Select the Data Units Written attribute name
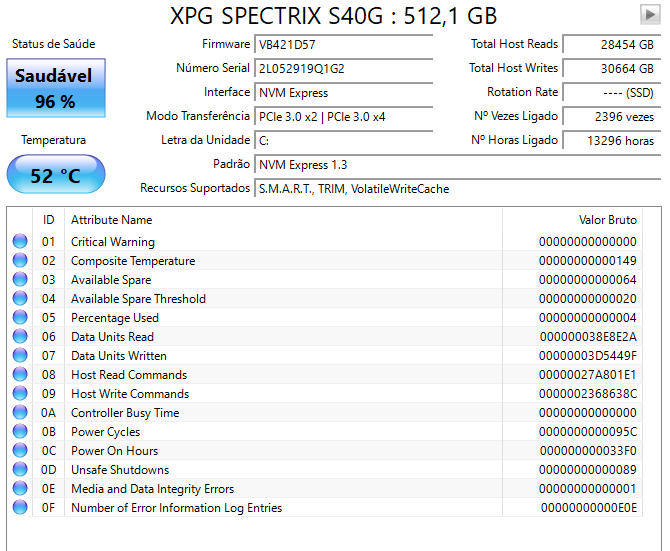This screenshot has width=670, height=551. (x=119, y=356)
